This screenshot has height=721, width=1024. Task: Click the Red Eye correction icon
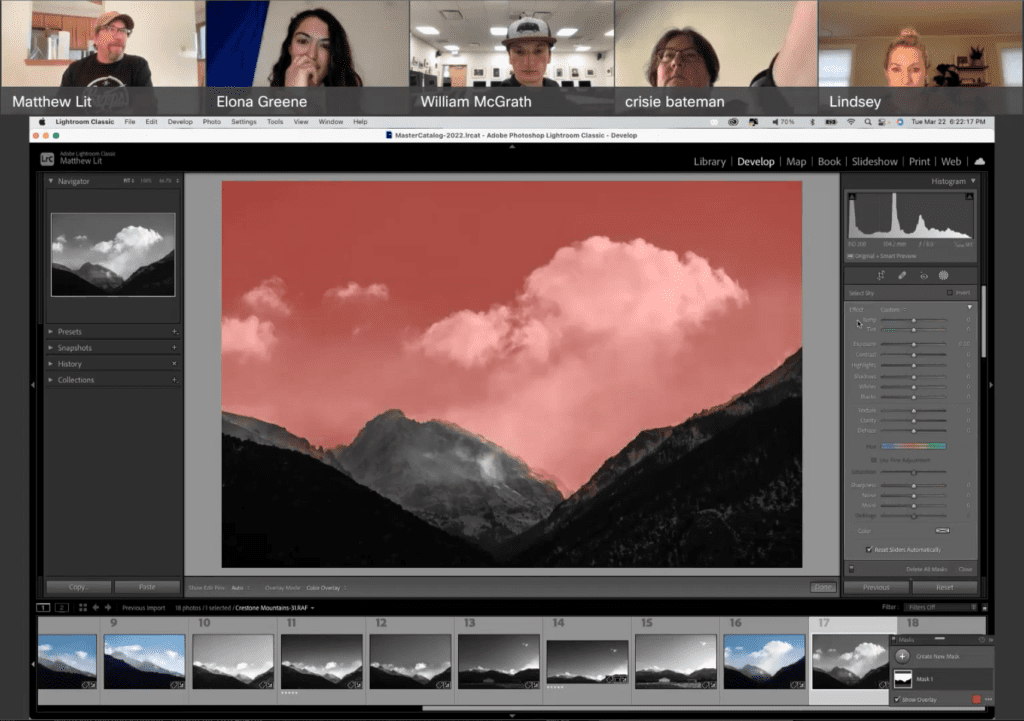click(x=923, y=275)
